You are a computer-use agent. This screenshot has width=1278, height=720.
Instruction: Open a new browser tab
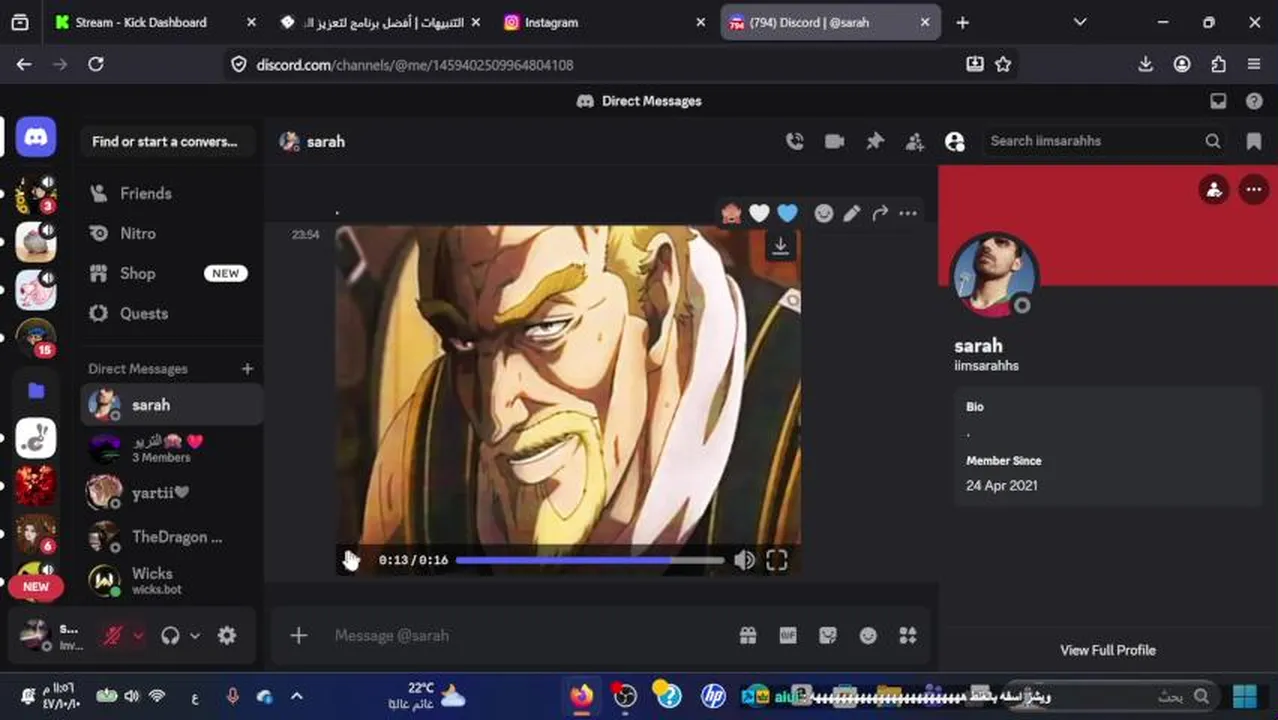(x=962, y=22)
